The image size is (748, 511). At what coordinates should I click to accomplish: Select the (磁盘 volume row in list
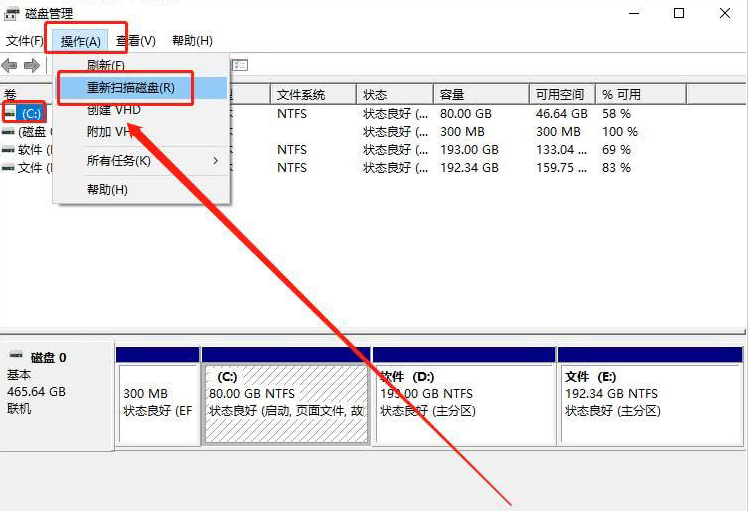28,132
